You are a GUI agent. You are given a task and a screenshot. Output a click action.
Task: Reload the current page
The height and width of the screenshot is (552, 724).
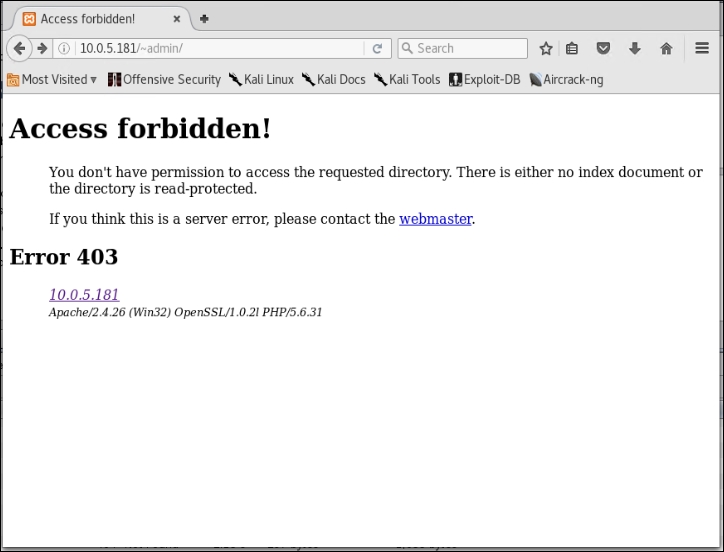click(377, 48)
